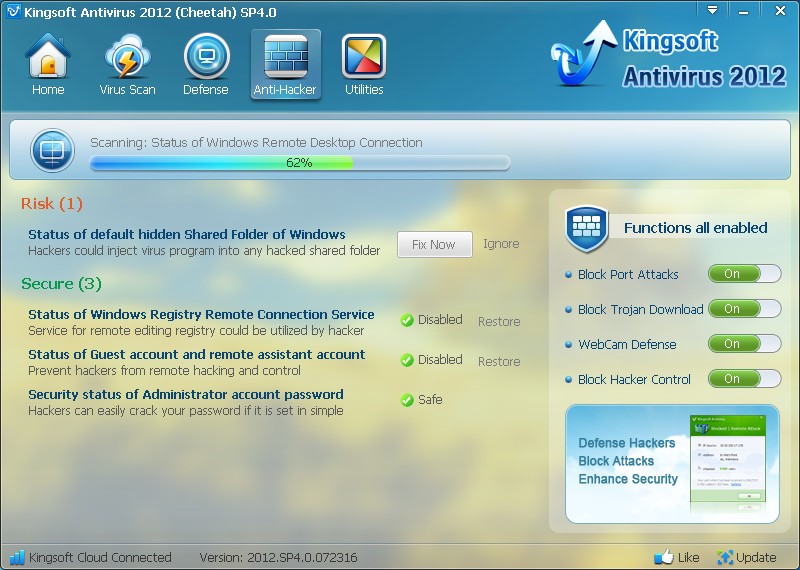Click the version 2012.SP4.0.072316 text

point(278,557)
